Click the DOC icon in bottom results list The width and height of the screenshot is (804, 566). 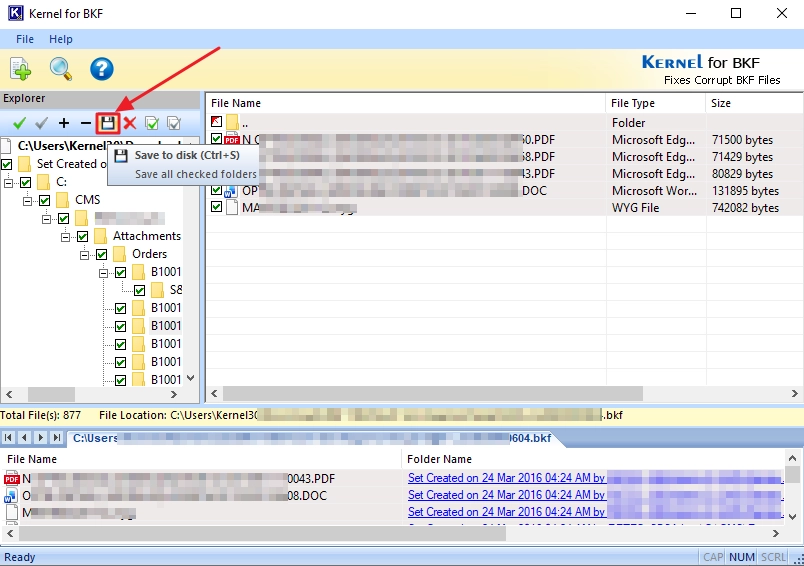[11, 496]
